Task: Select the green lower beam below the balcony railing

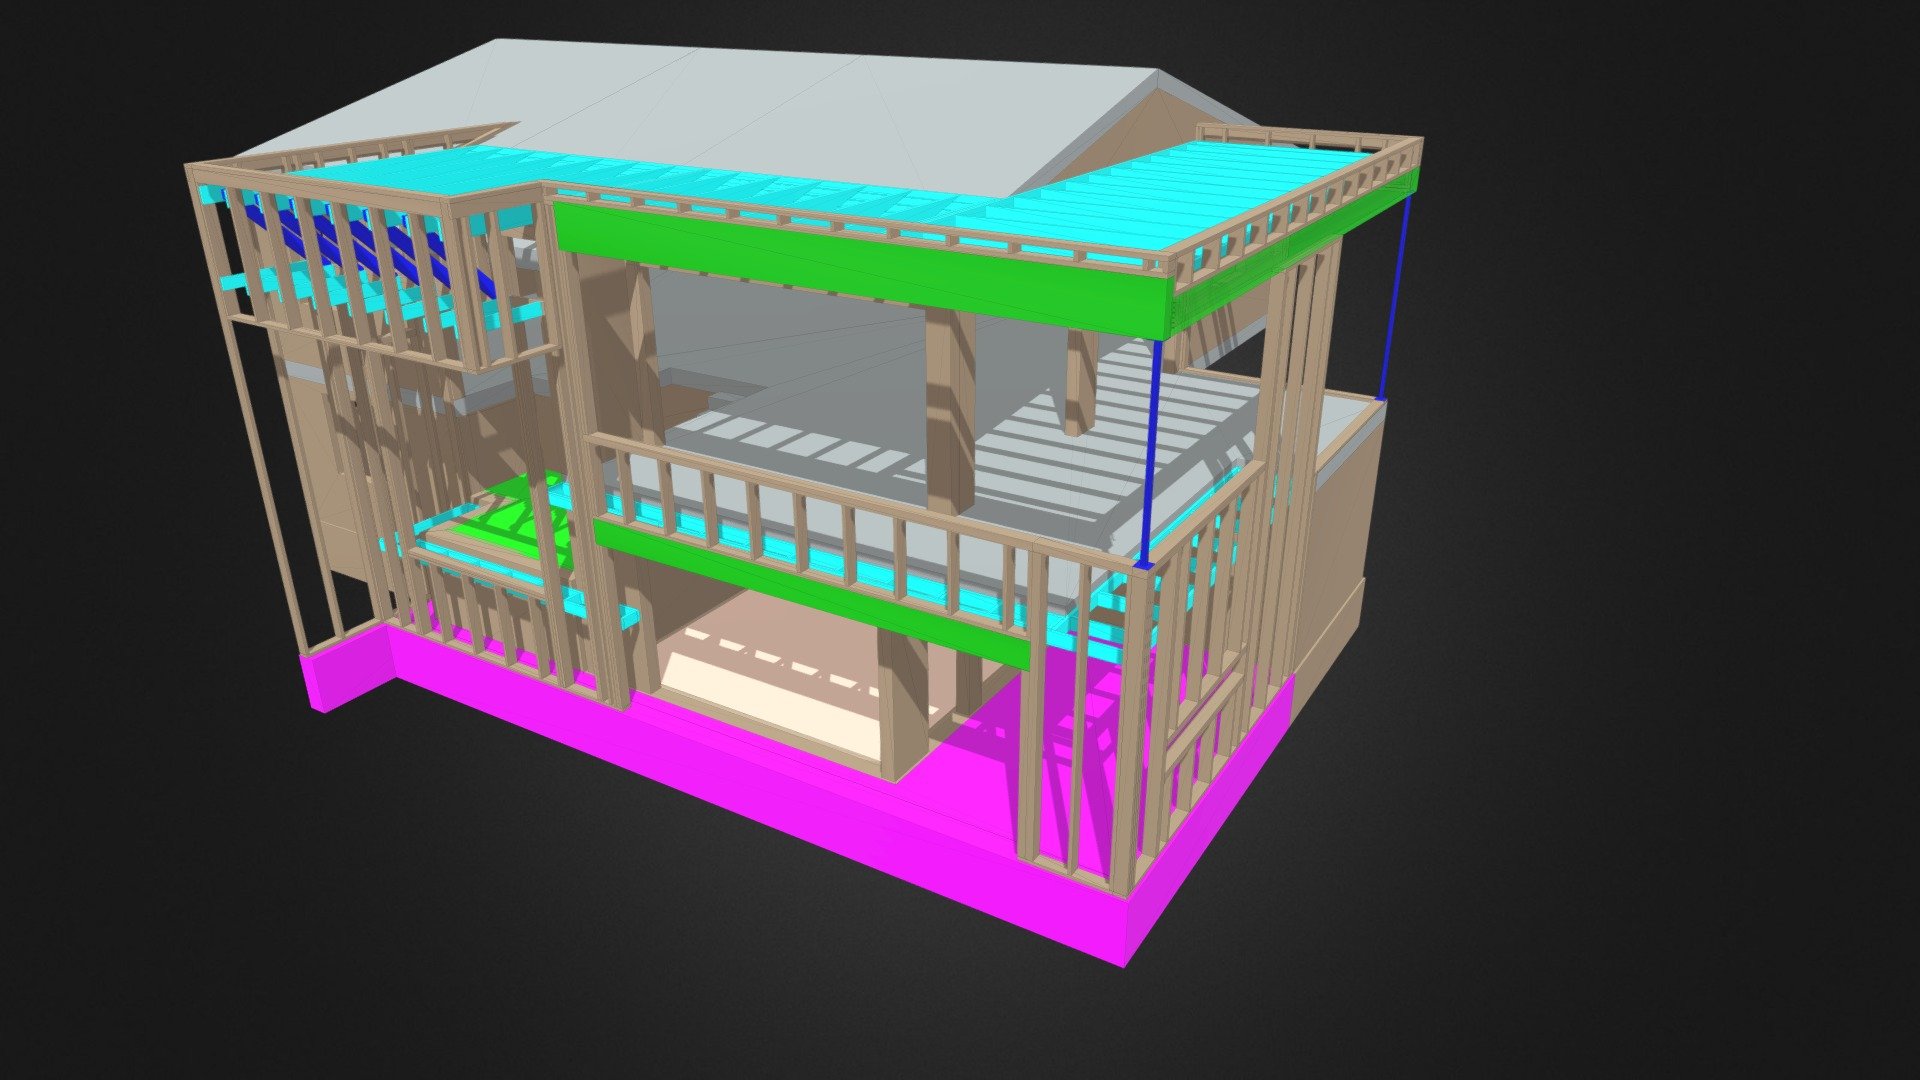Action: pyautogui.click(x=810, y=593)
